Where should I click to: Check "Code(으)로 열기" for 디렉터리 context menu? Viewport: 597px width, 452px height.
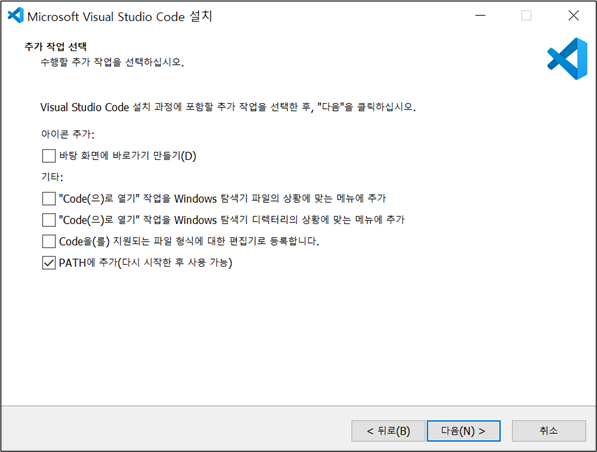[x=49, y=220]
